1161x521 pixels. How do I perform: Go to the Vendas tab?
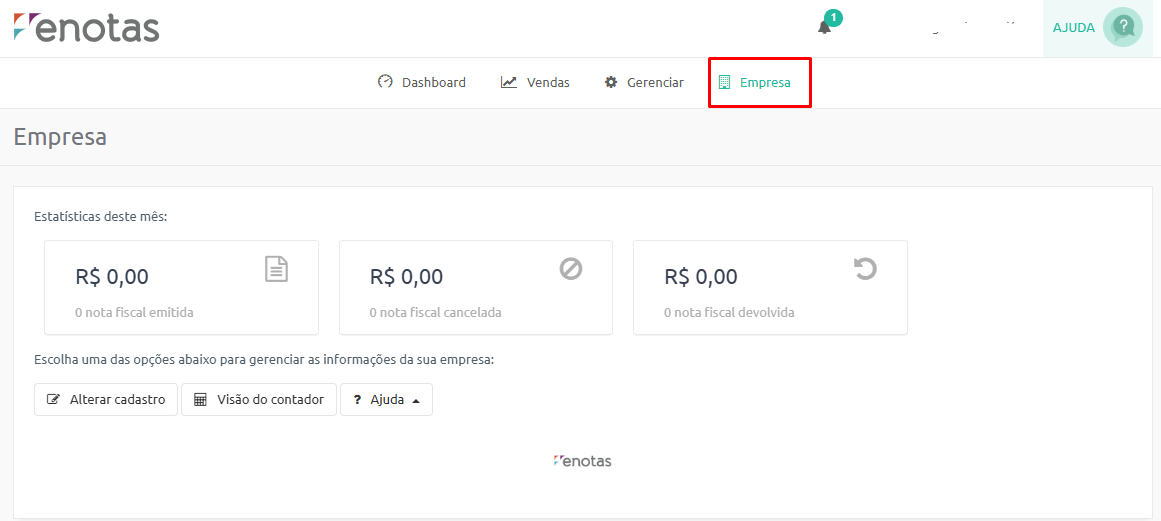[x=536, y=82]
